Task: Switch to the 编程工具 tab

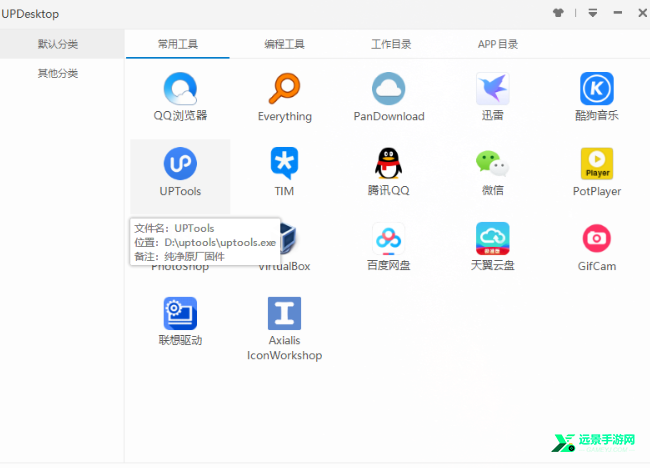Action: point(284,44)
